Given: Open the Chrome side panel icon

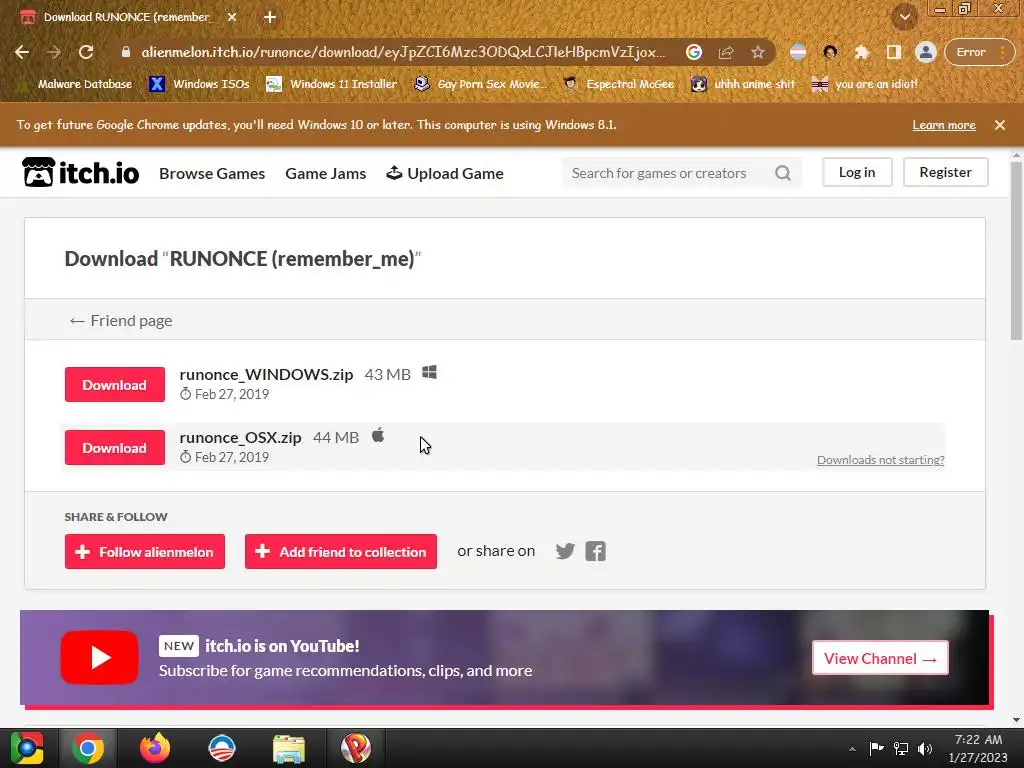Looking at the screenshot, I should point(893,52).
